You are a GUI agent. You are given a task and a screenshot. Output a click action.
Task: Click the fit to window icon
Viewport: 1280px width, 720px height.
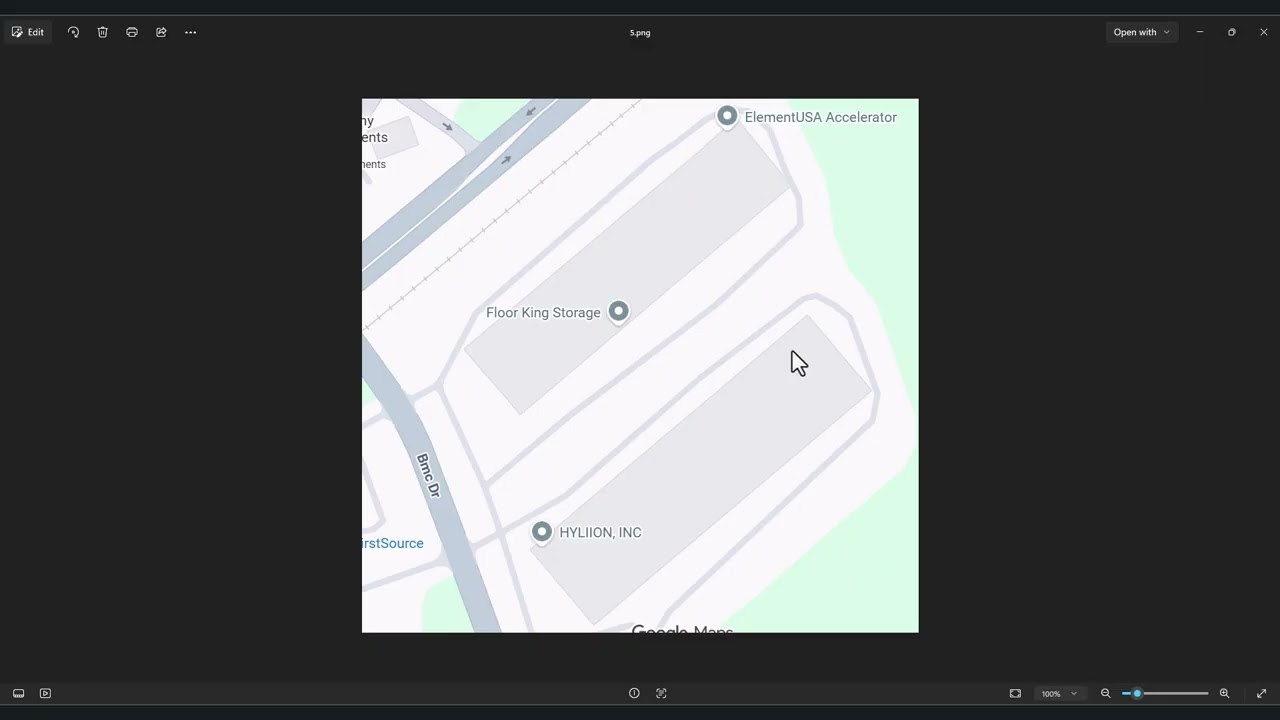pos(1015,693)
